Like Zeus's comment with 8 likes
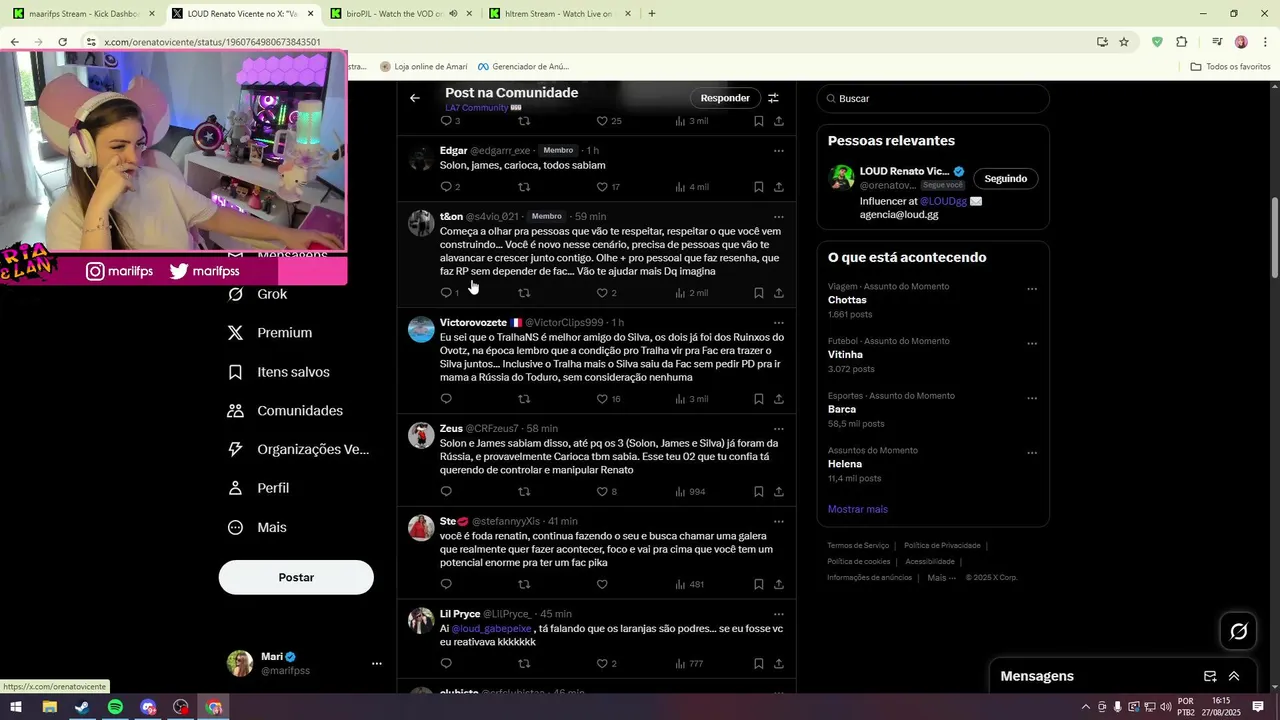1280x720 pixels. pos(602,492)
